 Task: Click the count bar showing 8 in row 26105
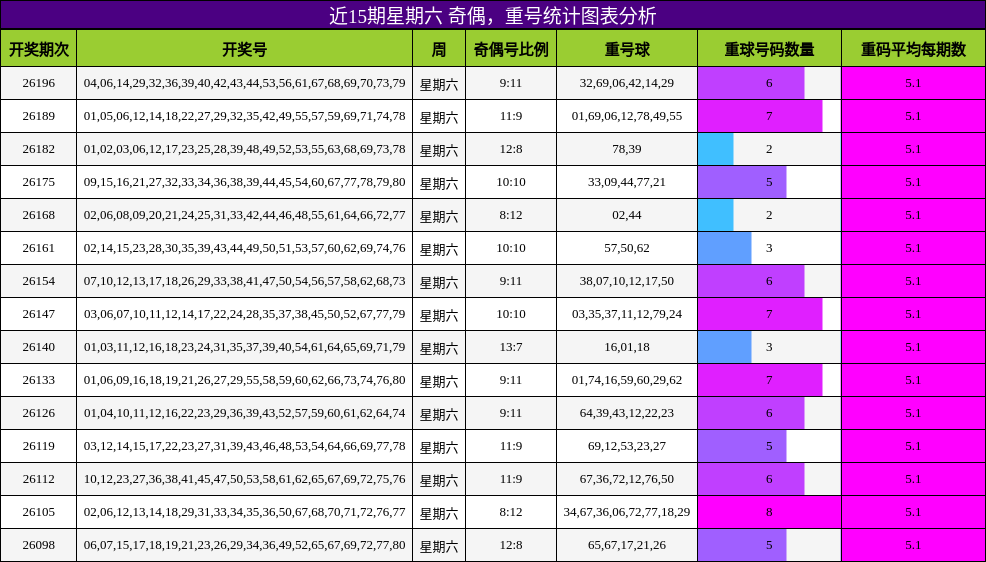(769, 512)
